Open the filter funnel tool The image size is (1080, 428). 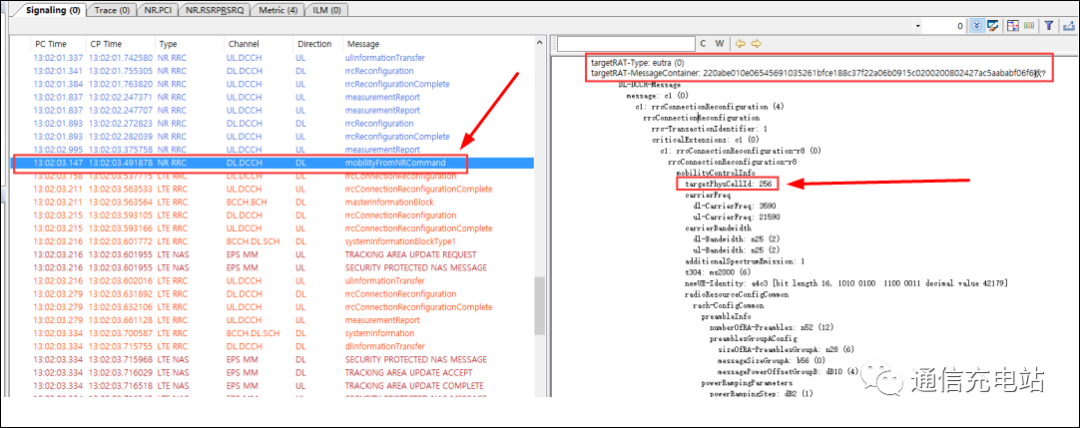tap(1049, 26)
